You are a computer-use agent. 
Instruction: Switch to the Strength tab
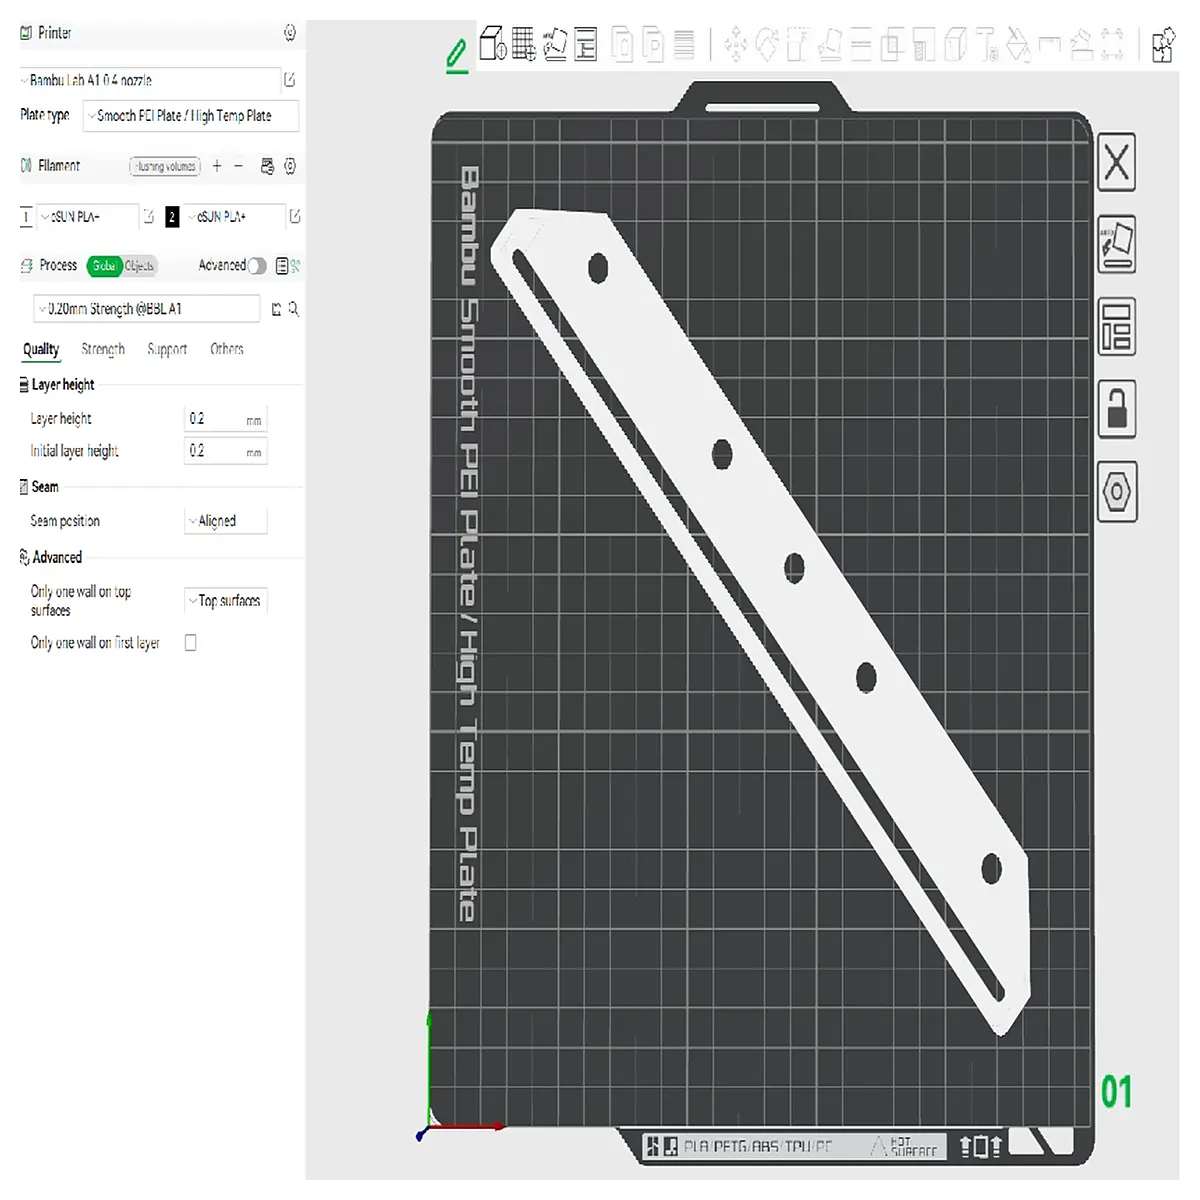pos(103,349)
